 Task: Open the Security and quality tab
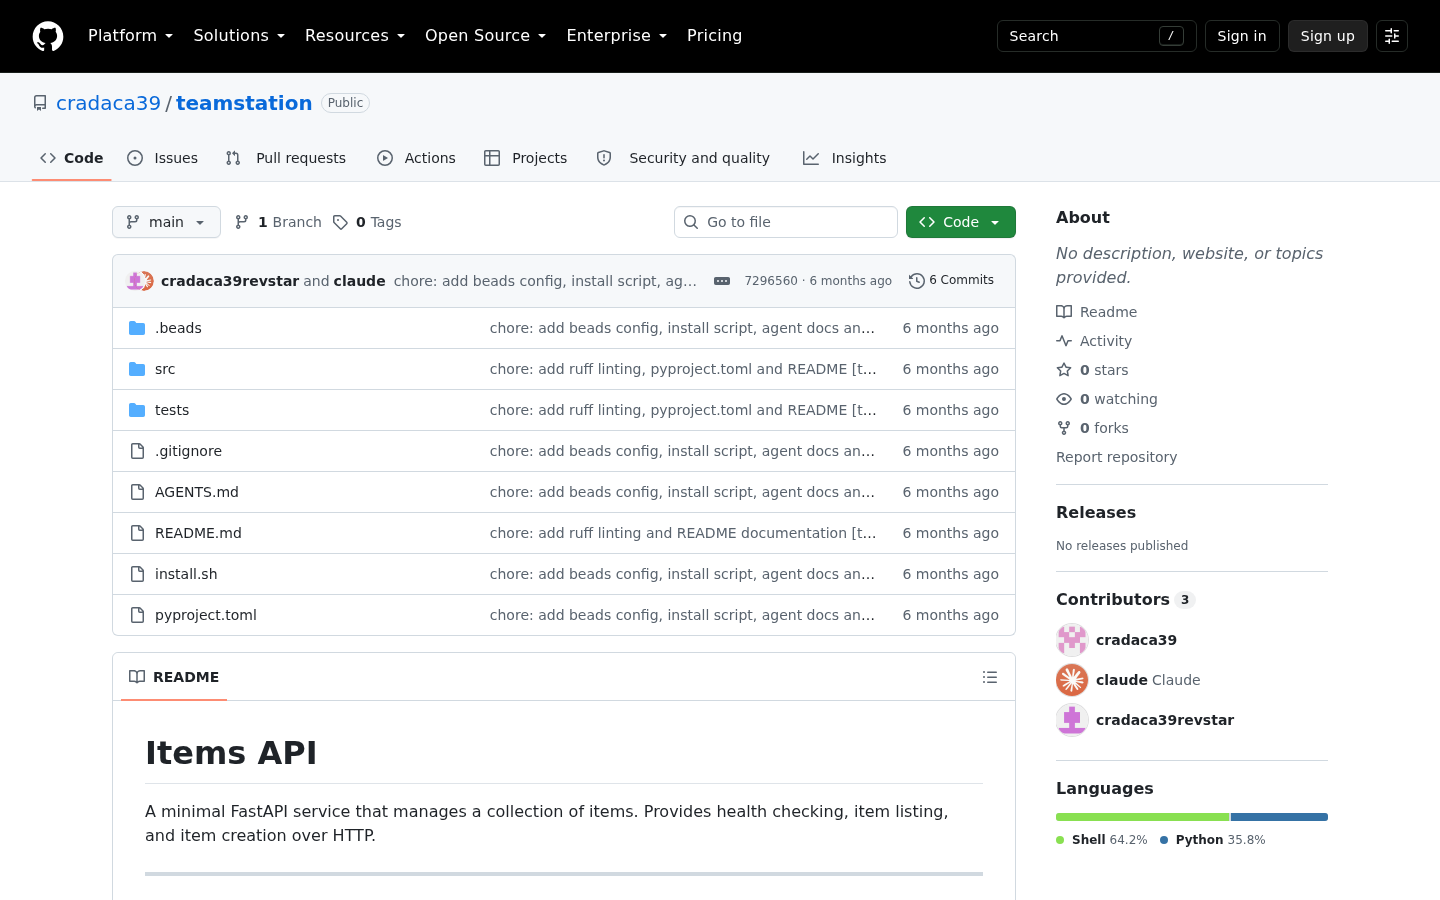pyautogui.click(x=683, y=158)
